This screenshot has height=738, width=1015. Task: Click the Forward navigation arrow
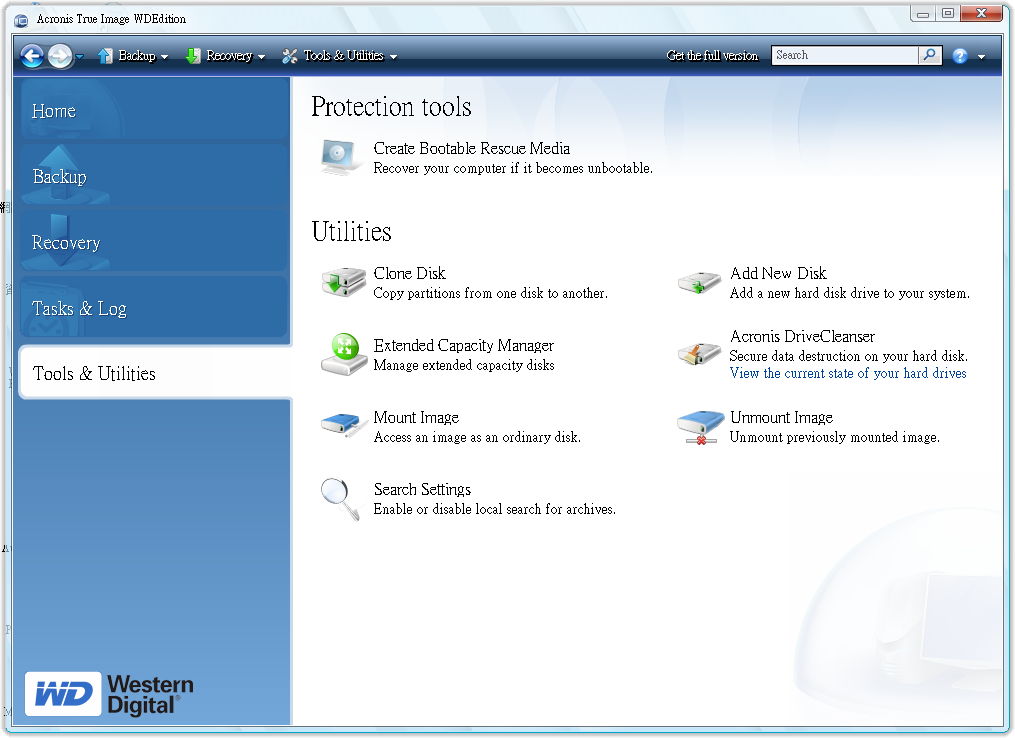click(x=60, y=56)
